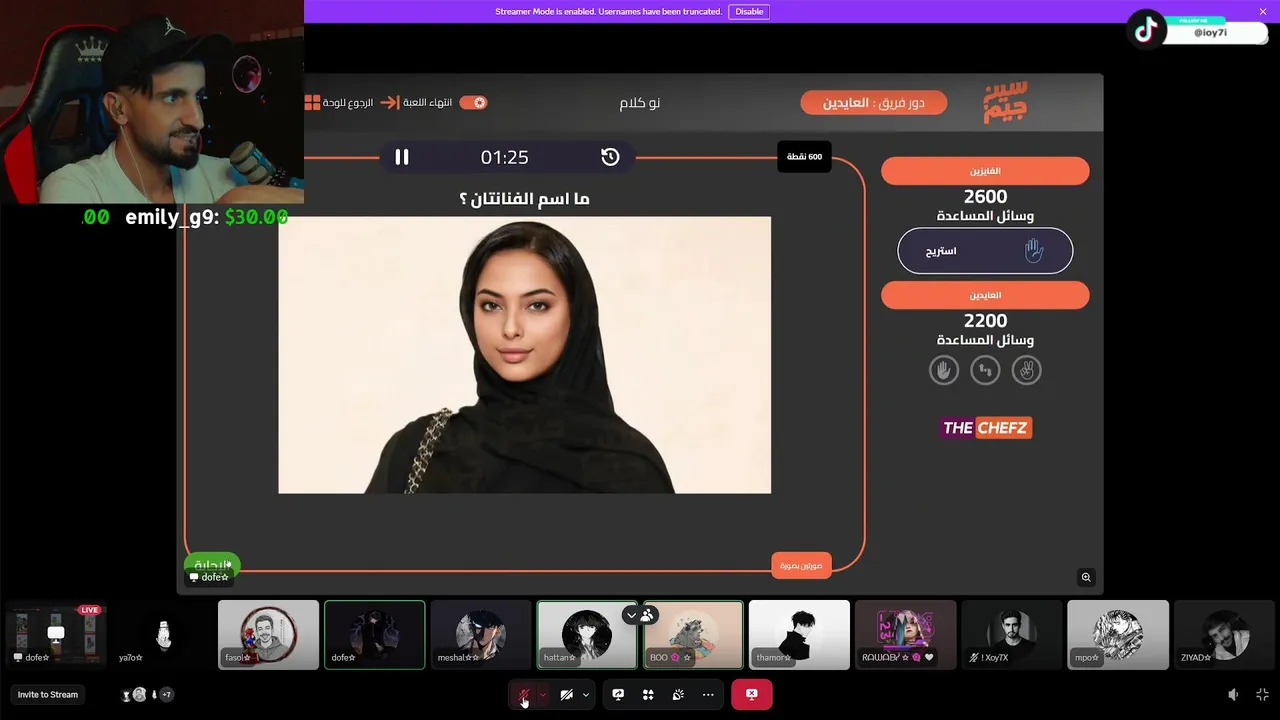Select fasol's participant tile
This screenshot has height=720, width=1280.
pos(268,635)
